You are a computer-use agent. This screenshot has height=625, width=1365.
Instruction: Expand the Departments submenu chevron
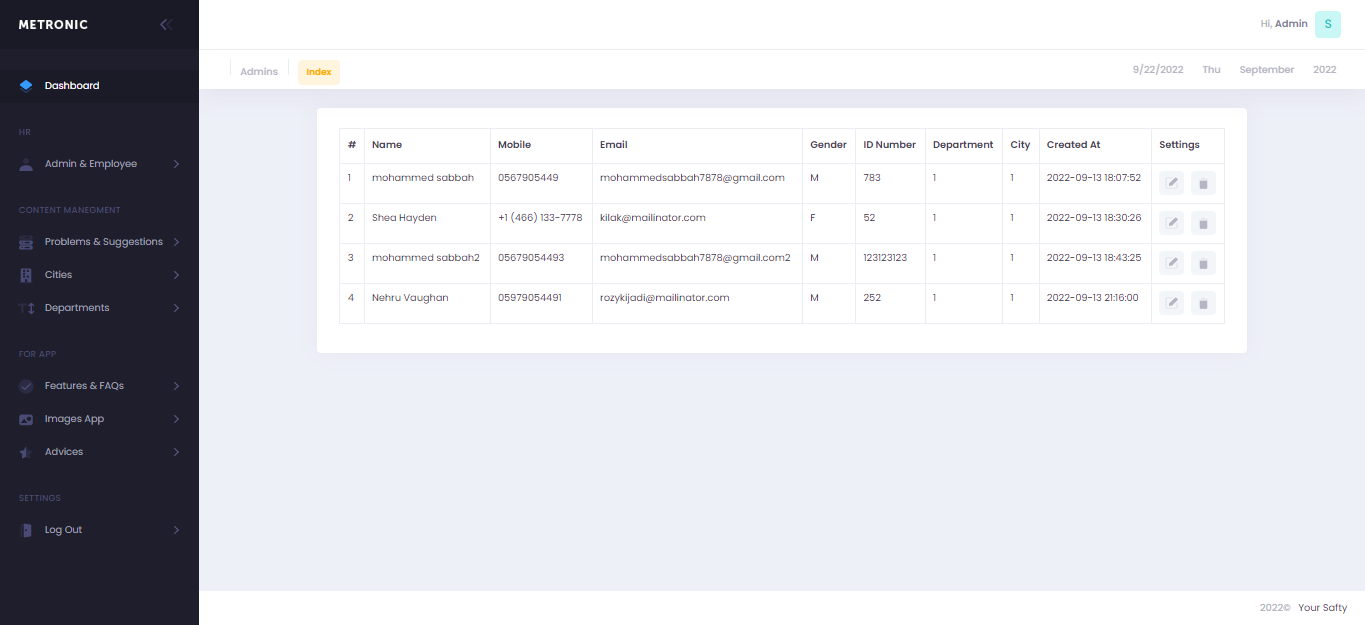pyautogui.click(x=176, y=308)
